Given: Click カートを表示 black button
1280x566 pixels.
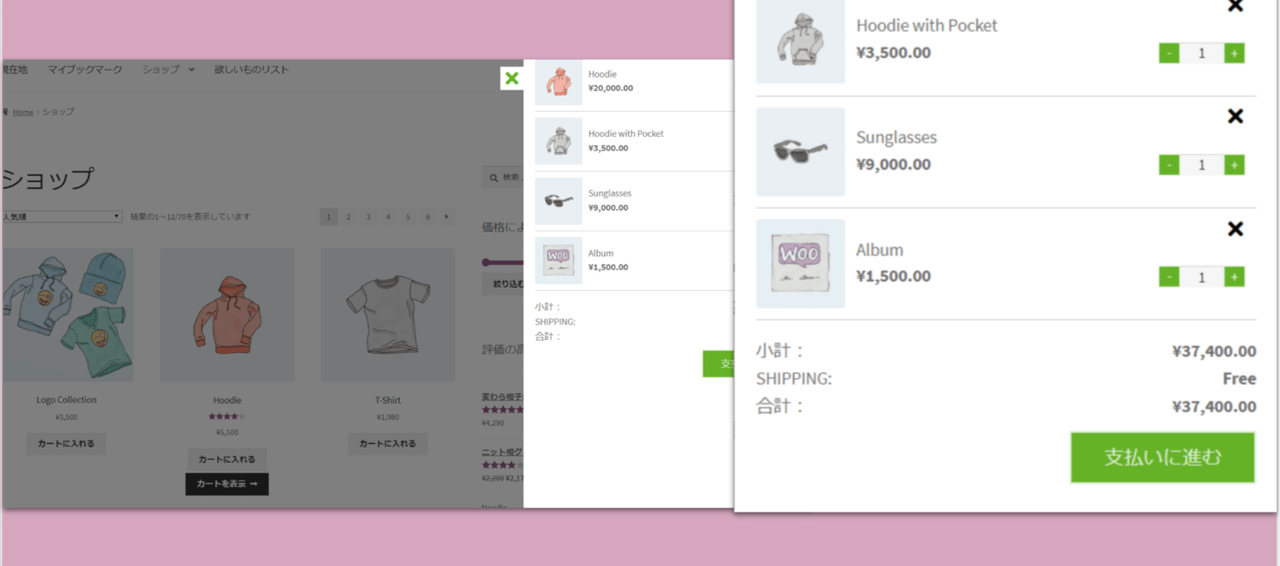Looking at the screenshot, I should coord(227,484).
